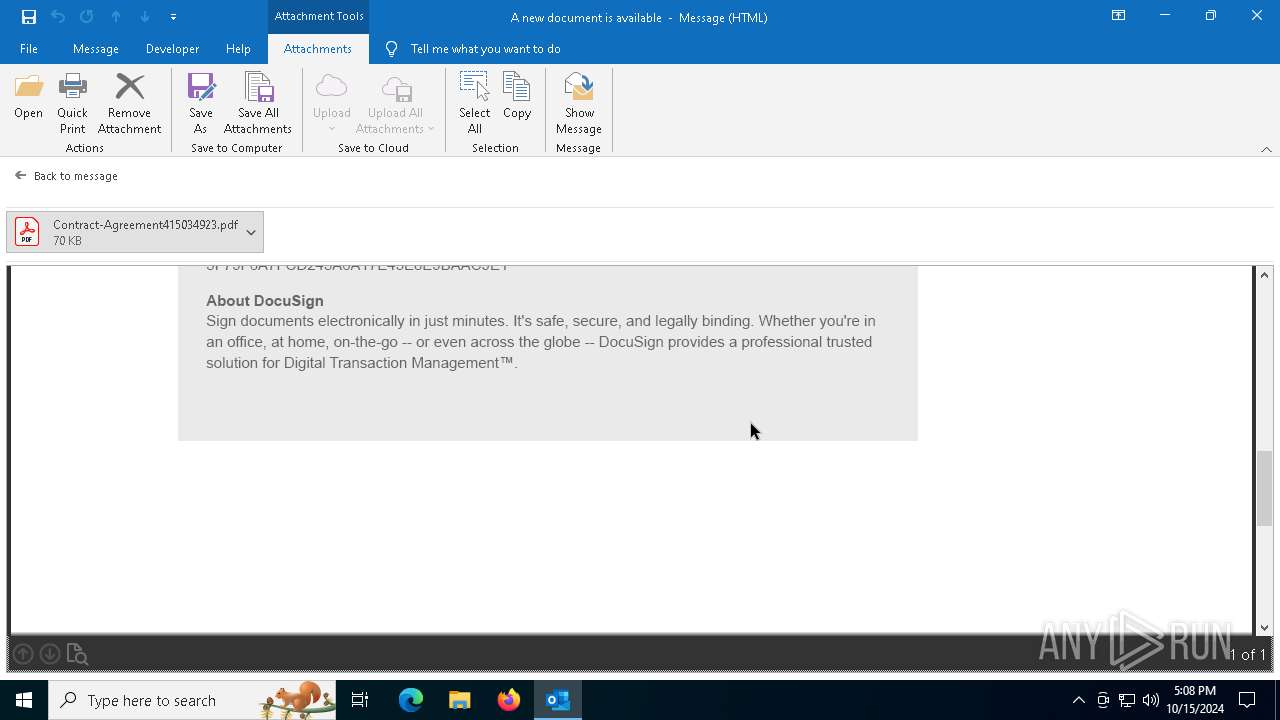The width and height of the screenshot is (1280, 720).
Task: Open Windows Start menu
Action: point(24,700)
